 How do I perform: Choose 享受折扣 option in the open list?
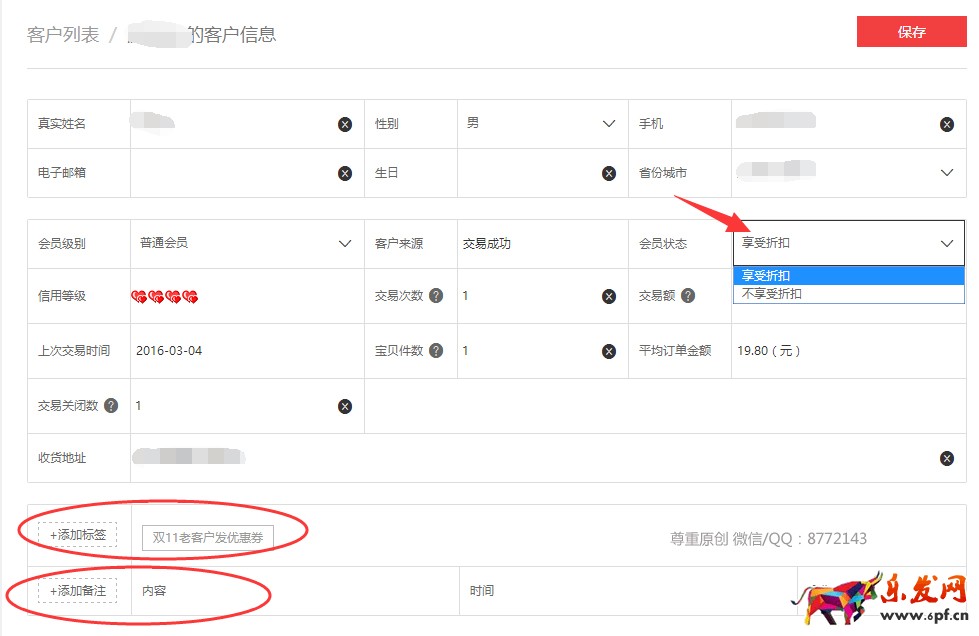point(766,276)
